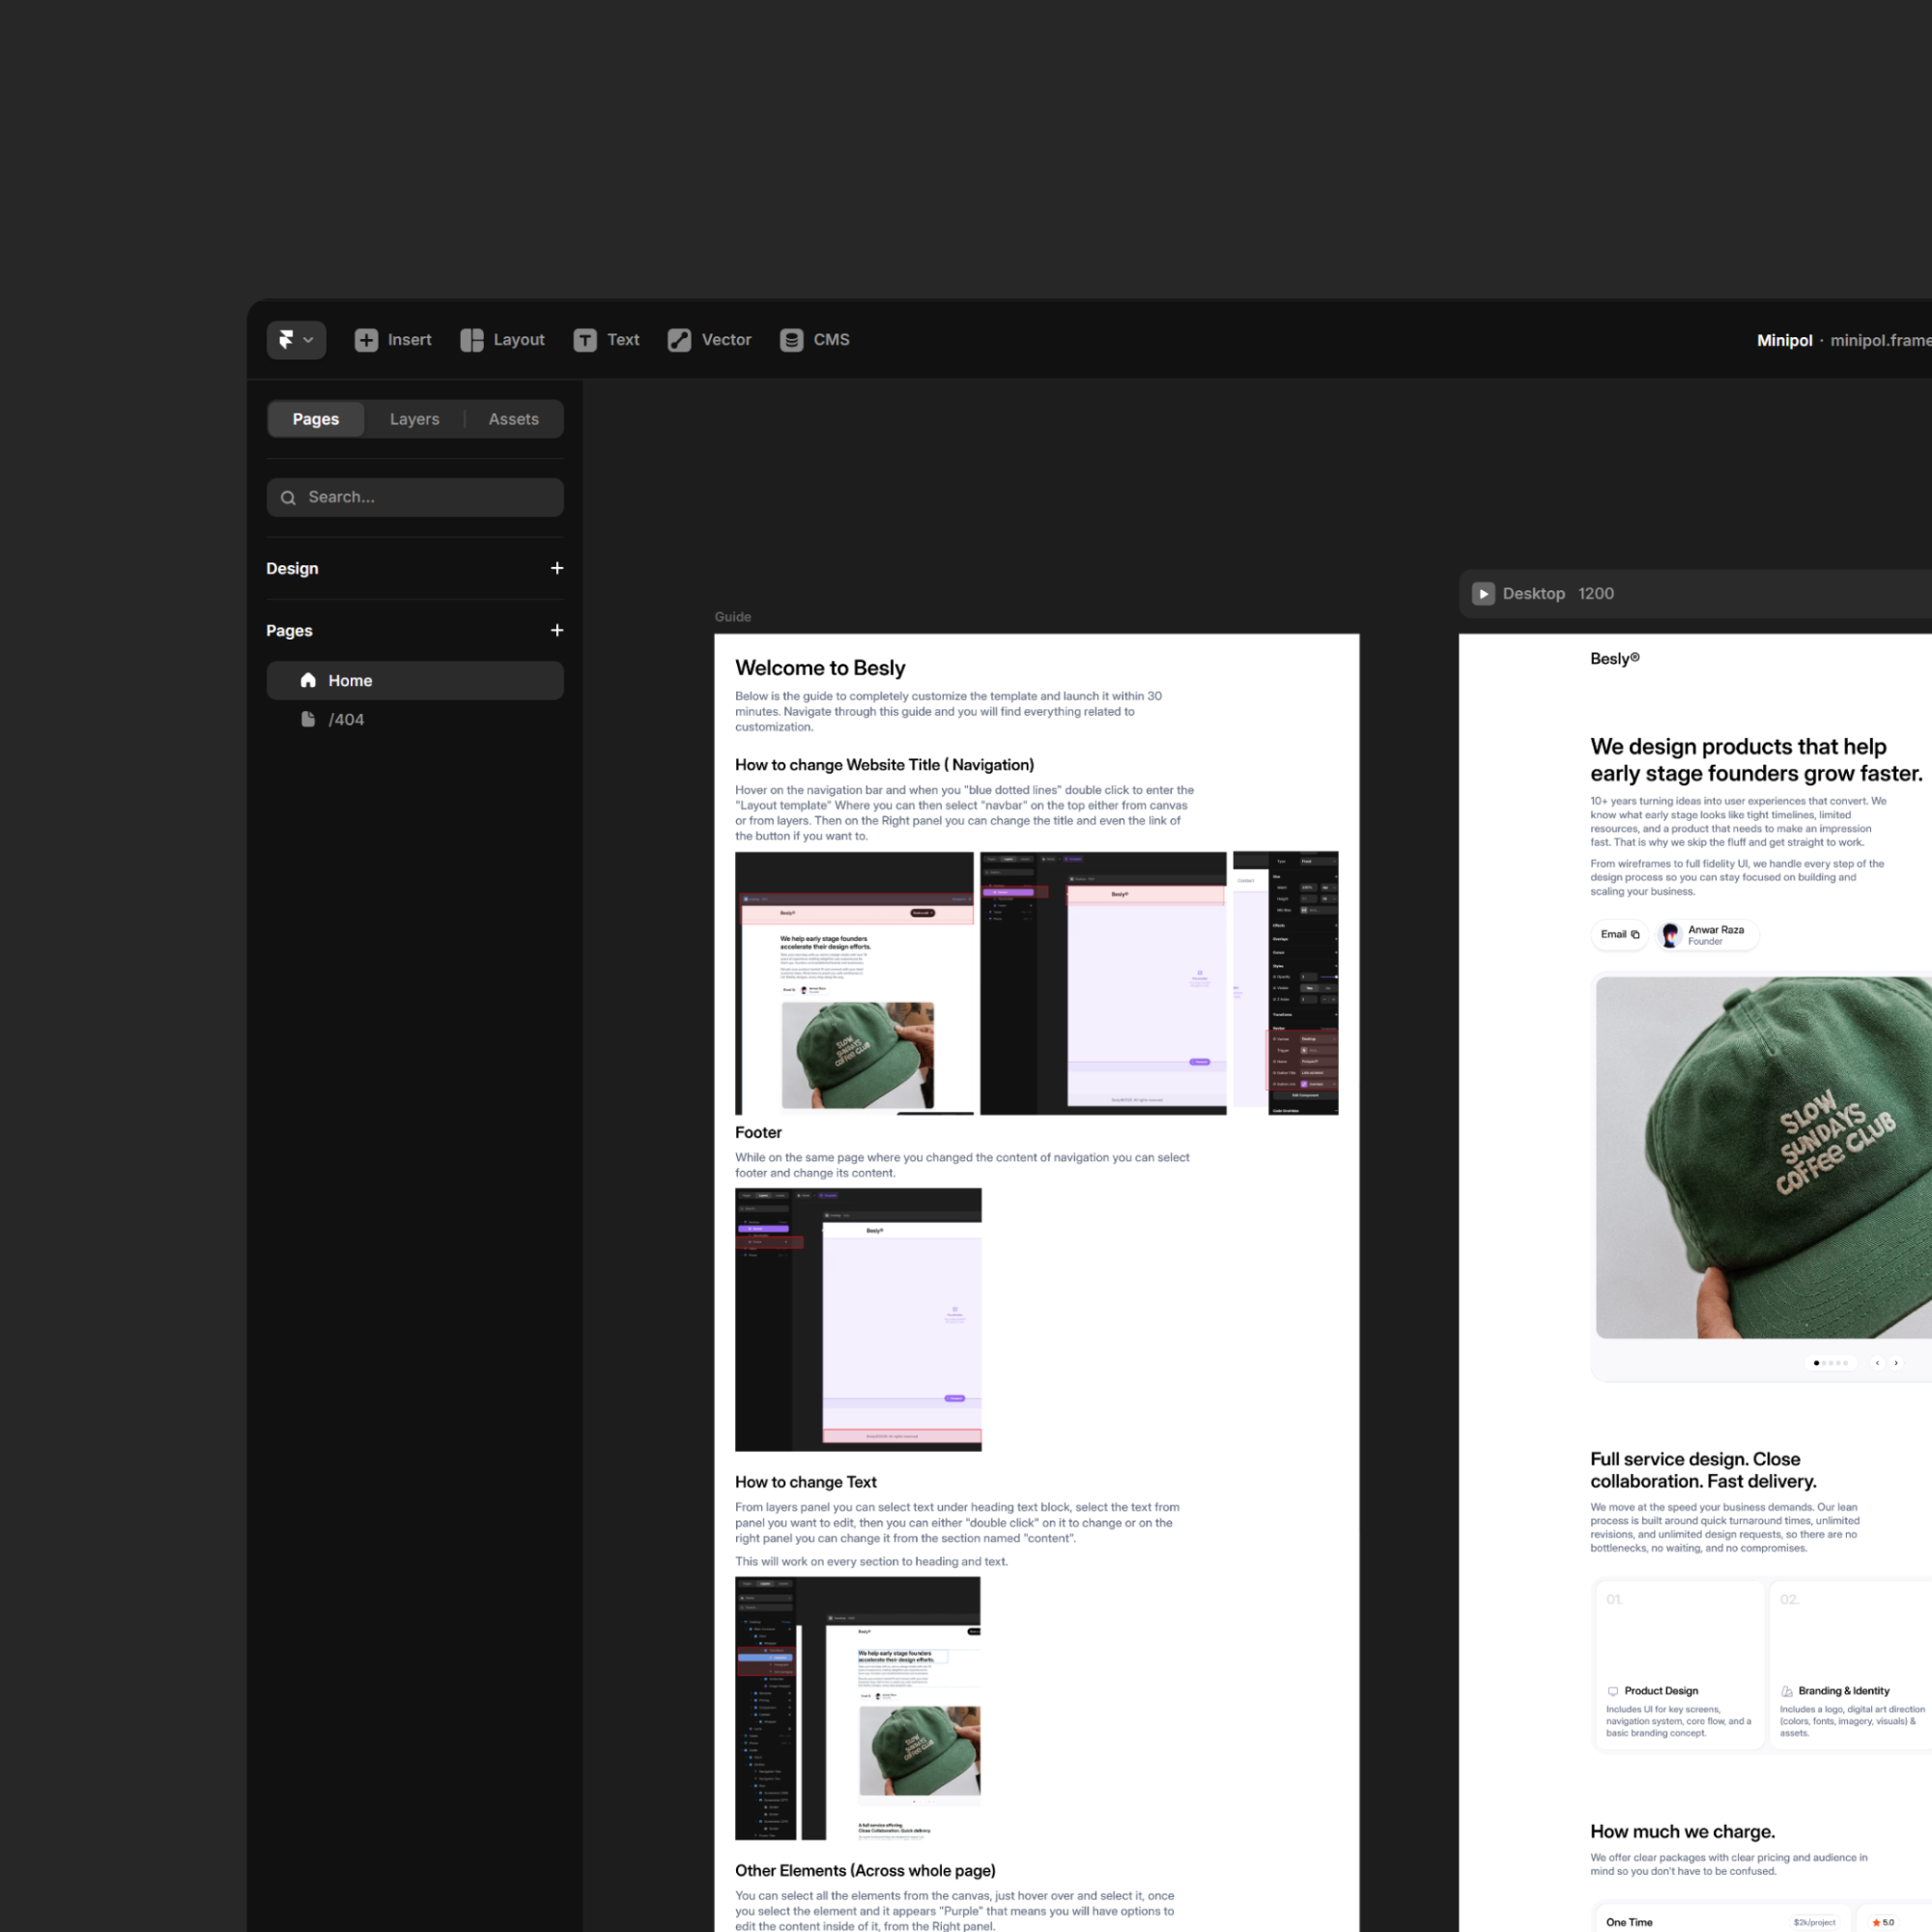Click the Email copy button
Viewport: 1932px width, 1932px height.
[1619, 934]
